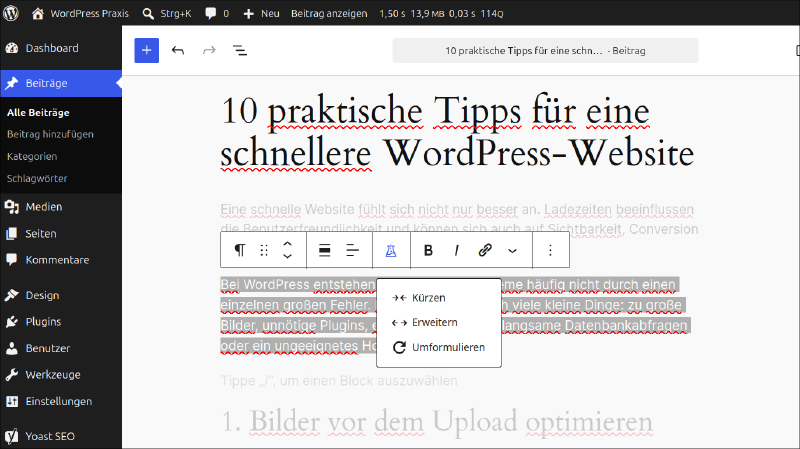Image resolution: width=800 pixels, height=449 pixels.
Task: Click the Seiten pages icon
Action: [x=12, y=233]
